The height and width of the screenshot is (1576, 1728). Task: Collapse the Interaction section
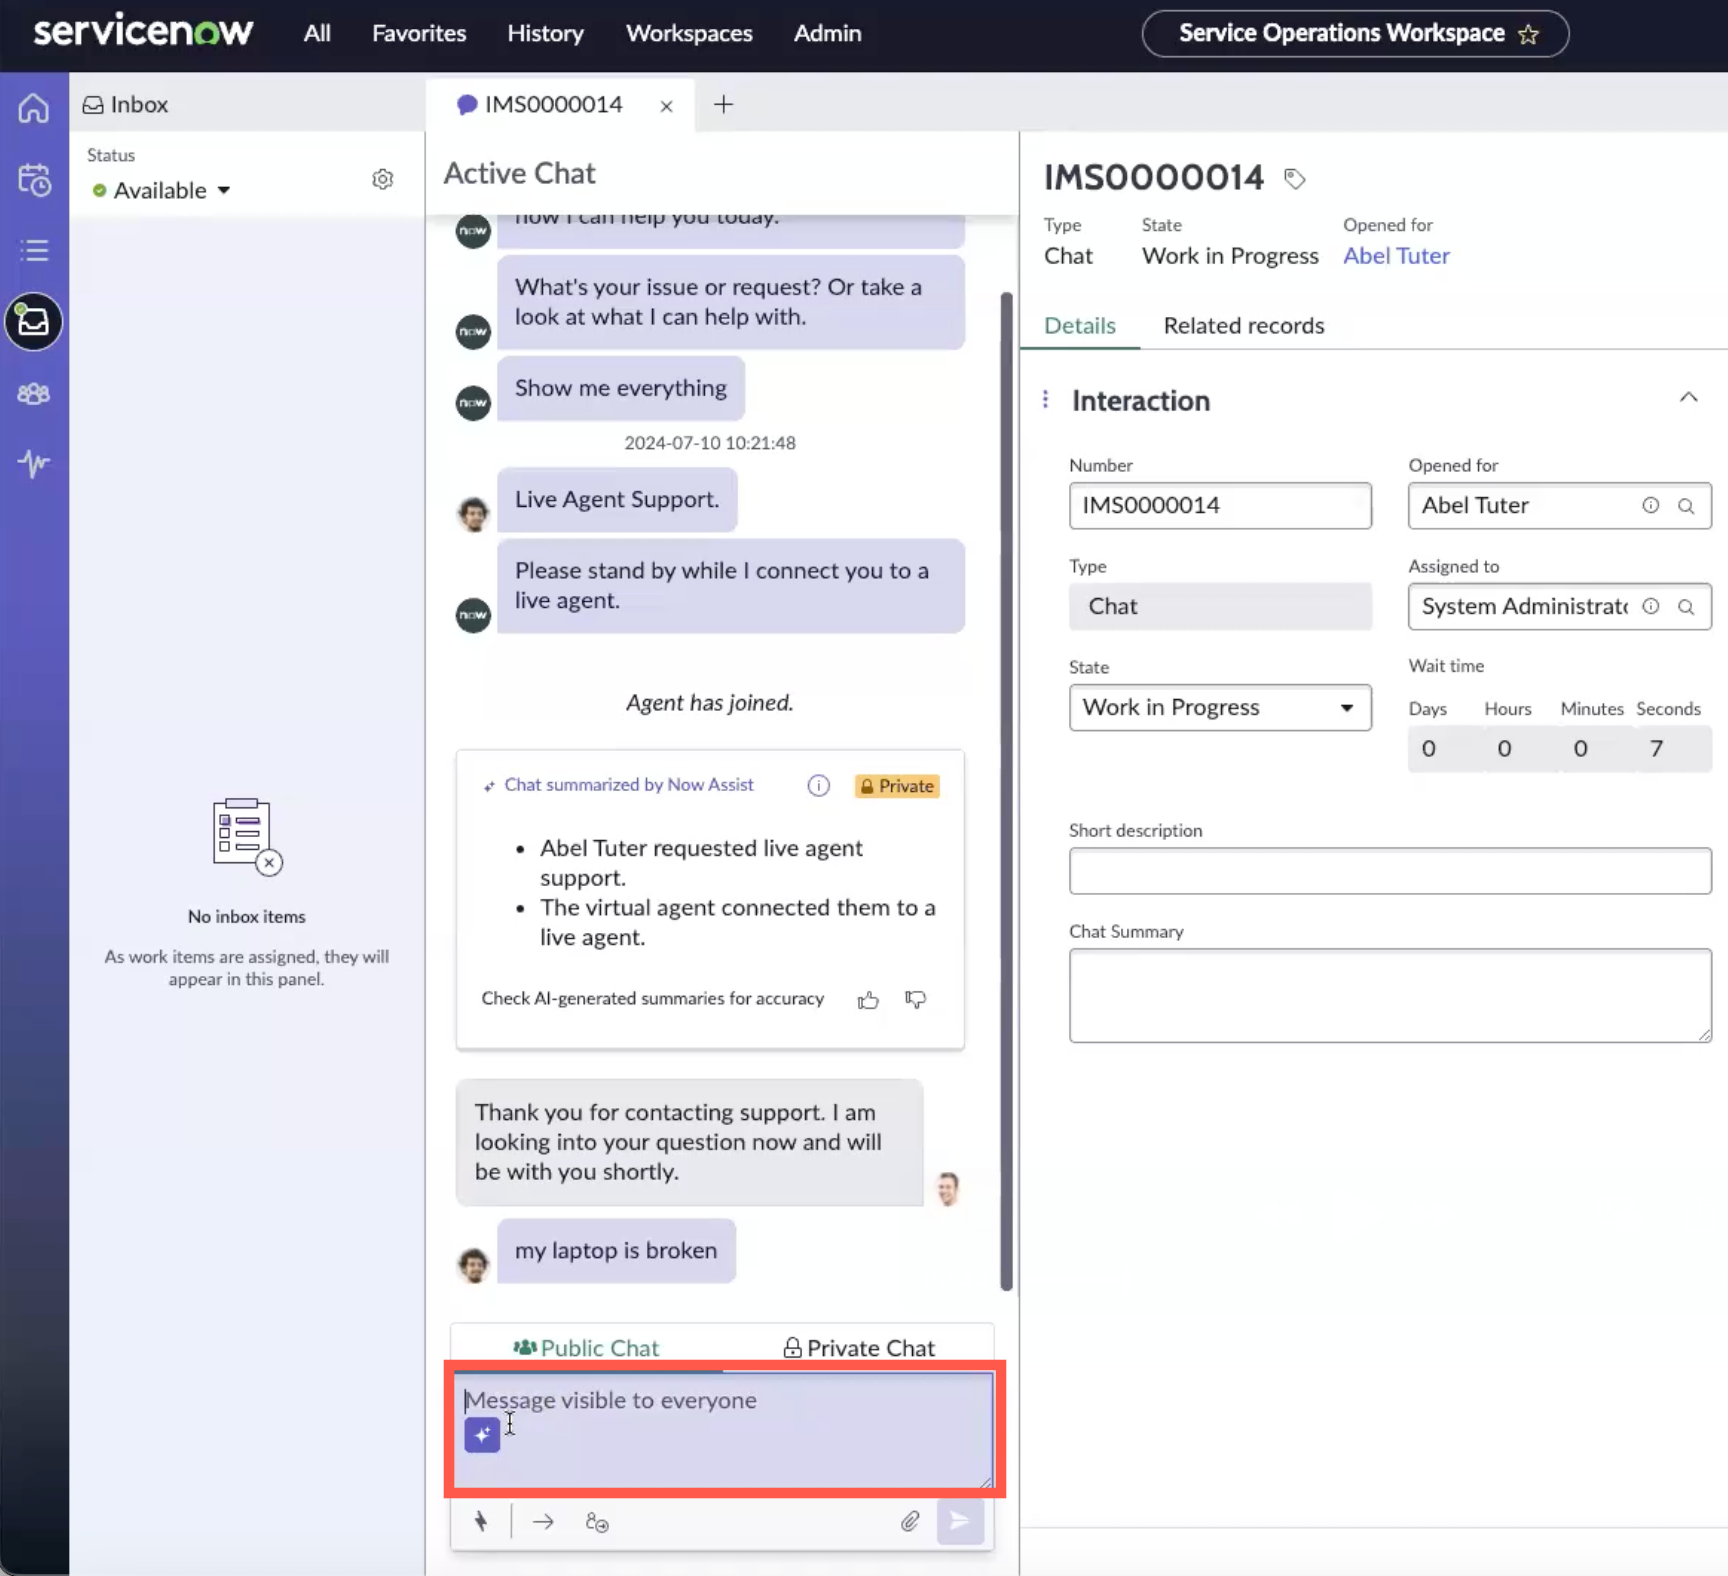point(1688,398)
